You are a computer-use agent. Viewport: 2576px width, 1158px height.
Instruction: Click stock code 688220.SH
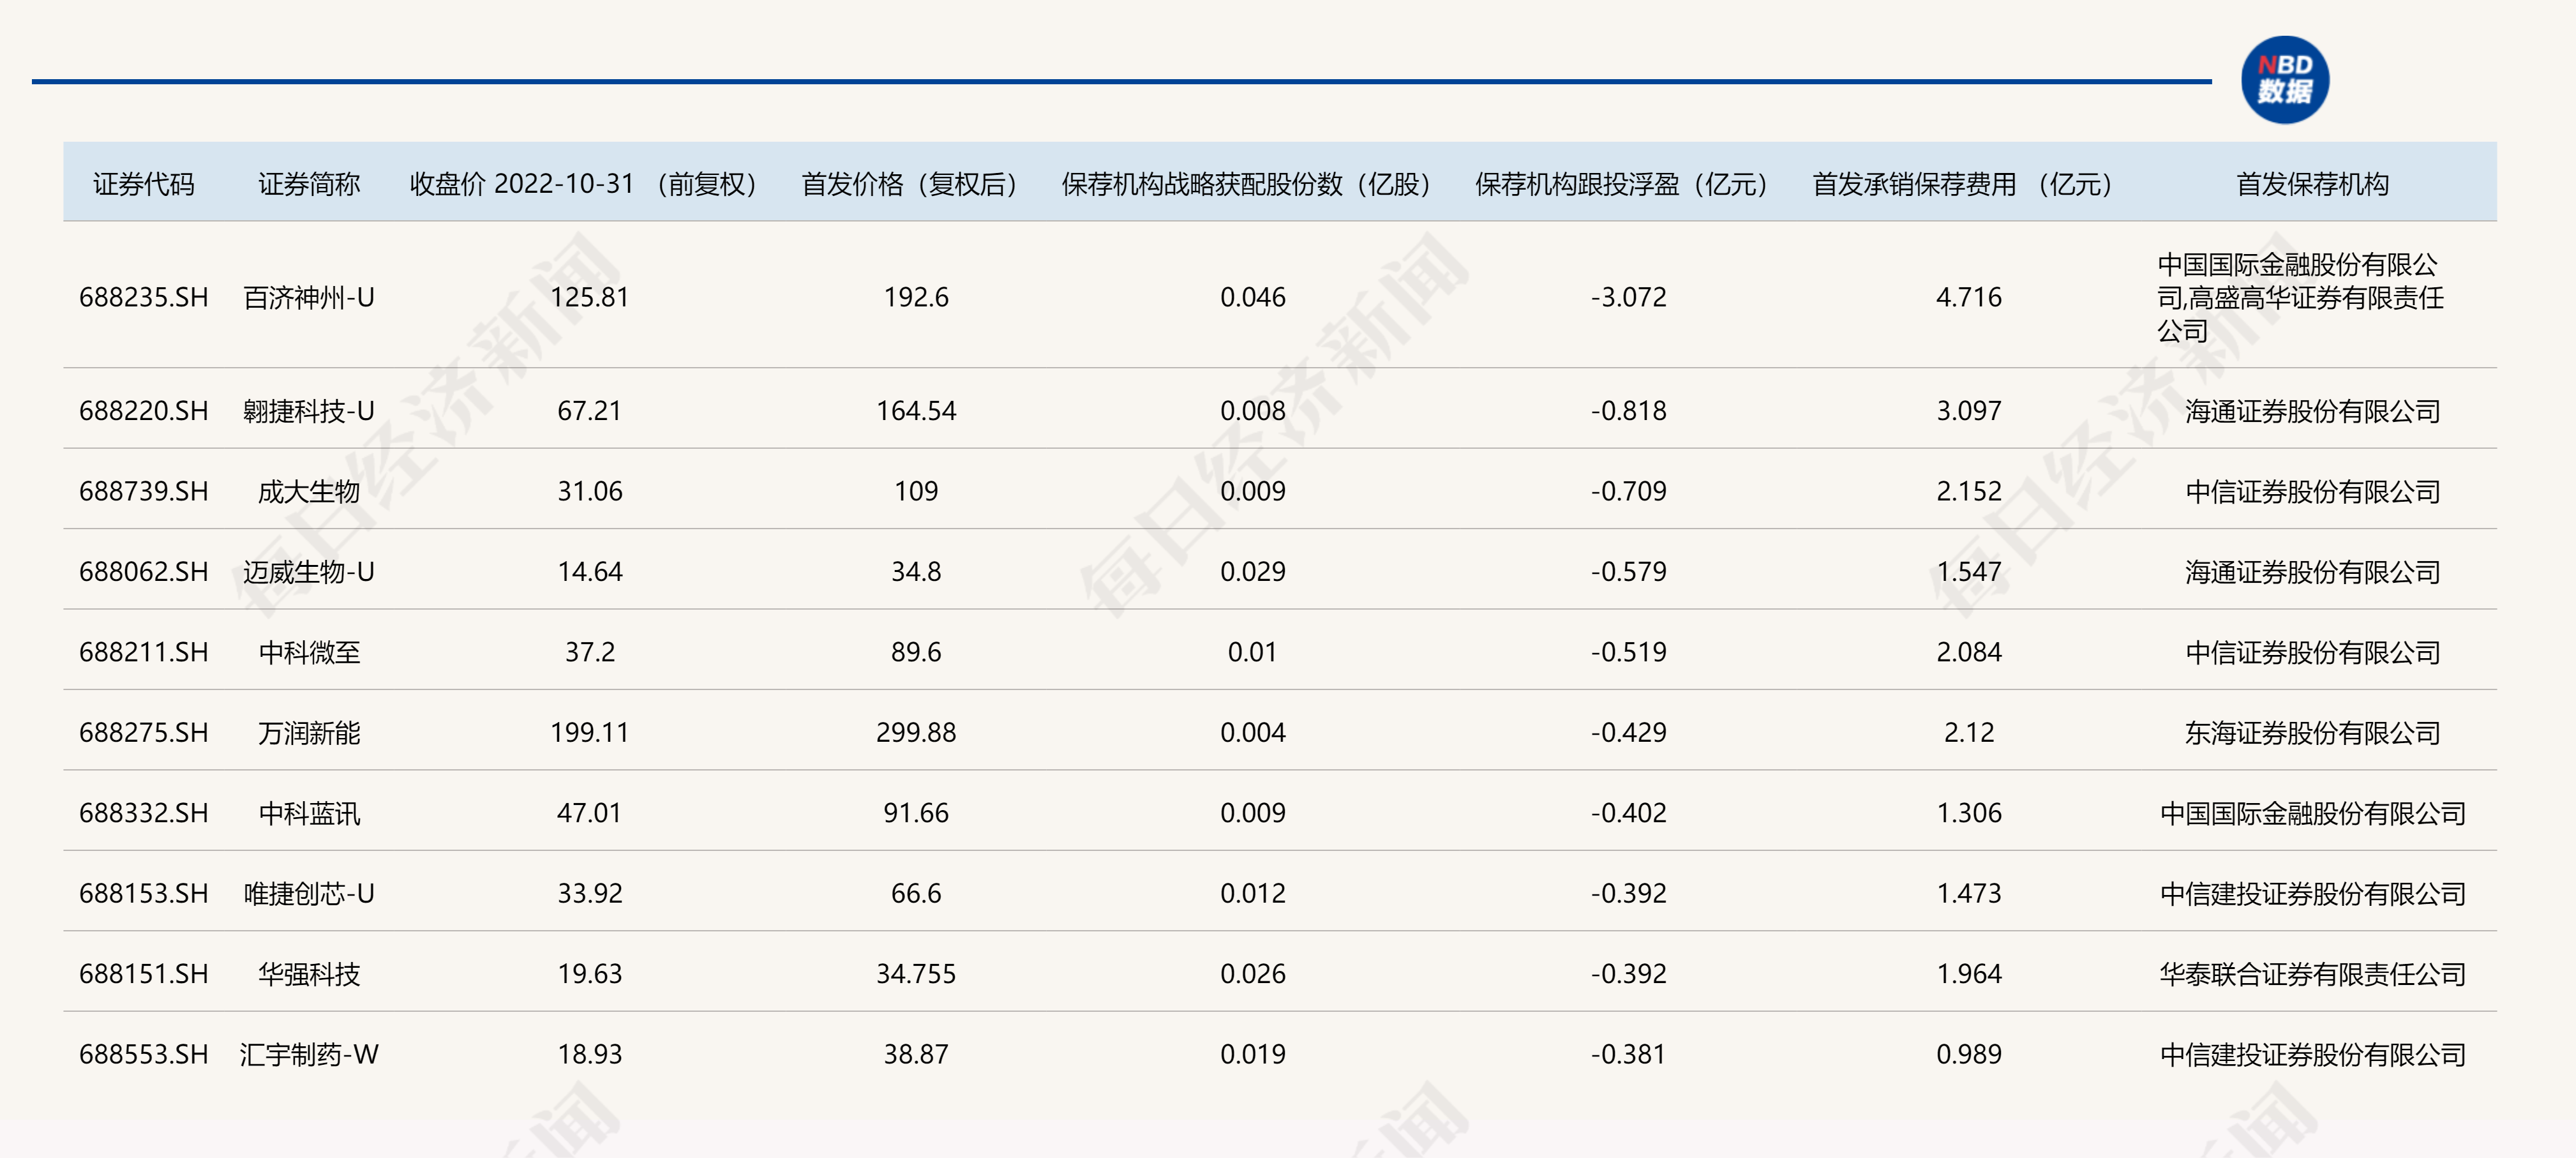coord(143,411)
